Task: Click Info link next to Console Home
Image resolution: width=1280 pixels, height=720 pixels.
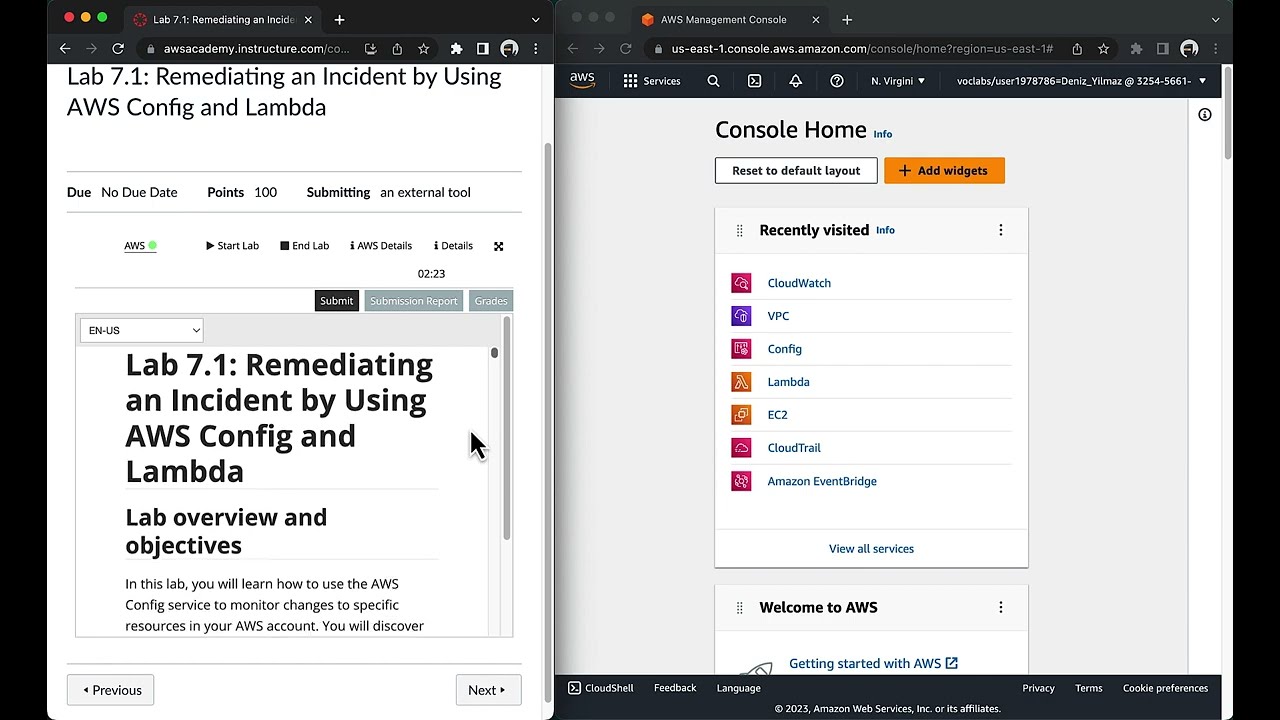Action: [882, 134]
